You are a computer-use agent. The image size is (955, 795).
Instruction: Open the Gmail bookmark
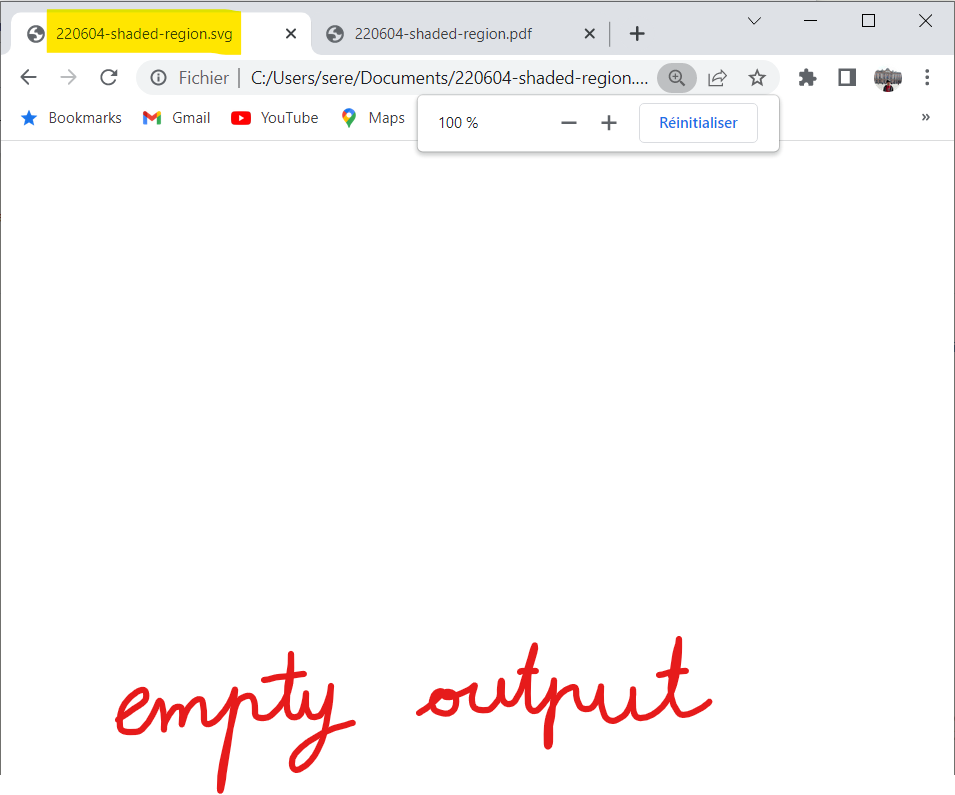tap(177, 118)
